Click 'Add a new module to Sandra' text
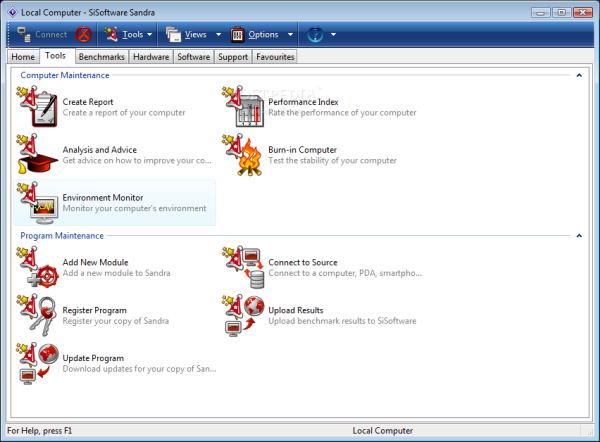This screenshot has height=442, width=600. coord(116,273)
